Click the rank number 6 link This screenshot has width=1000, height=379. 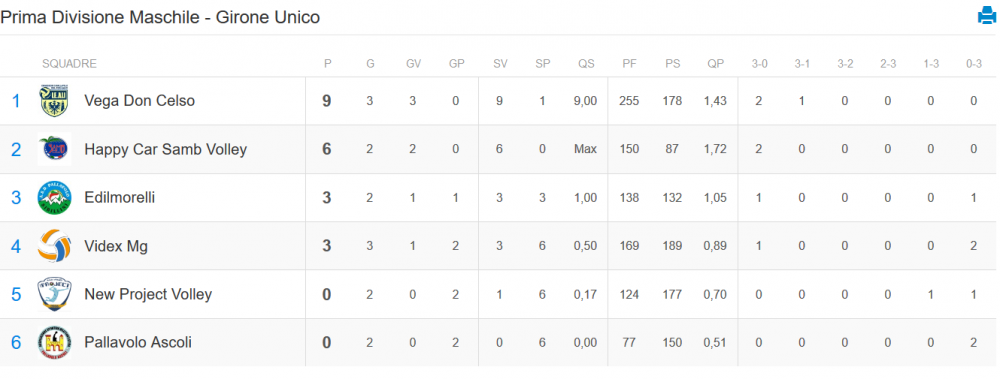coord(16,343)
